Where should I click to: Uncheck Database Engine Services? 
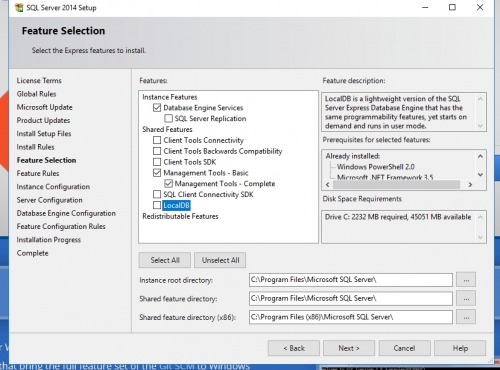(157, 108)
